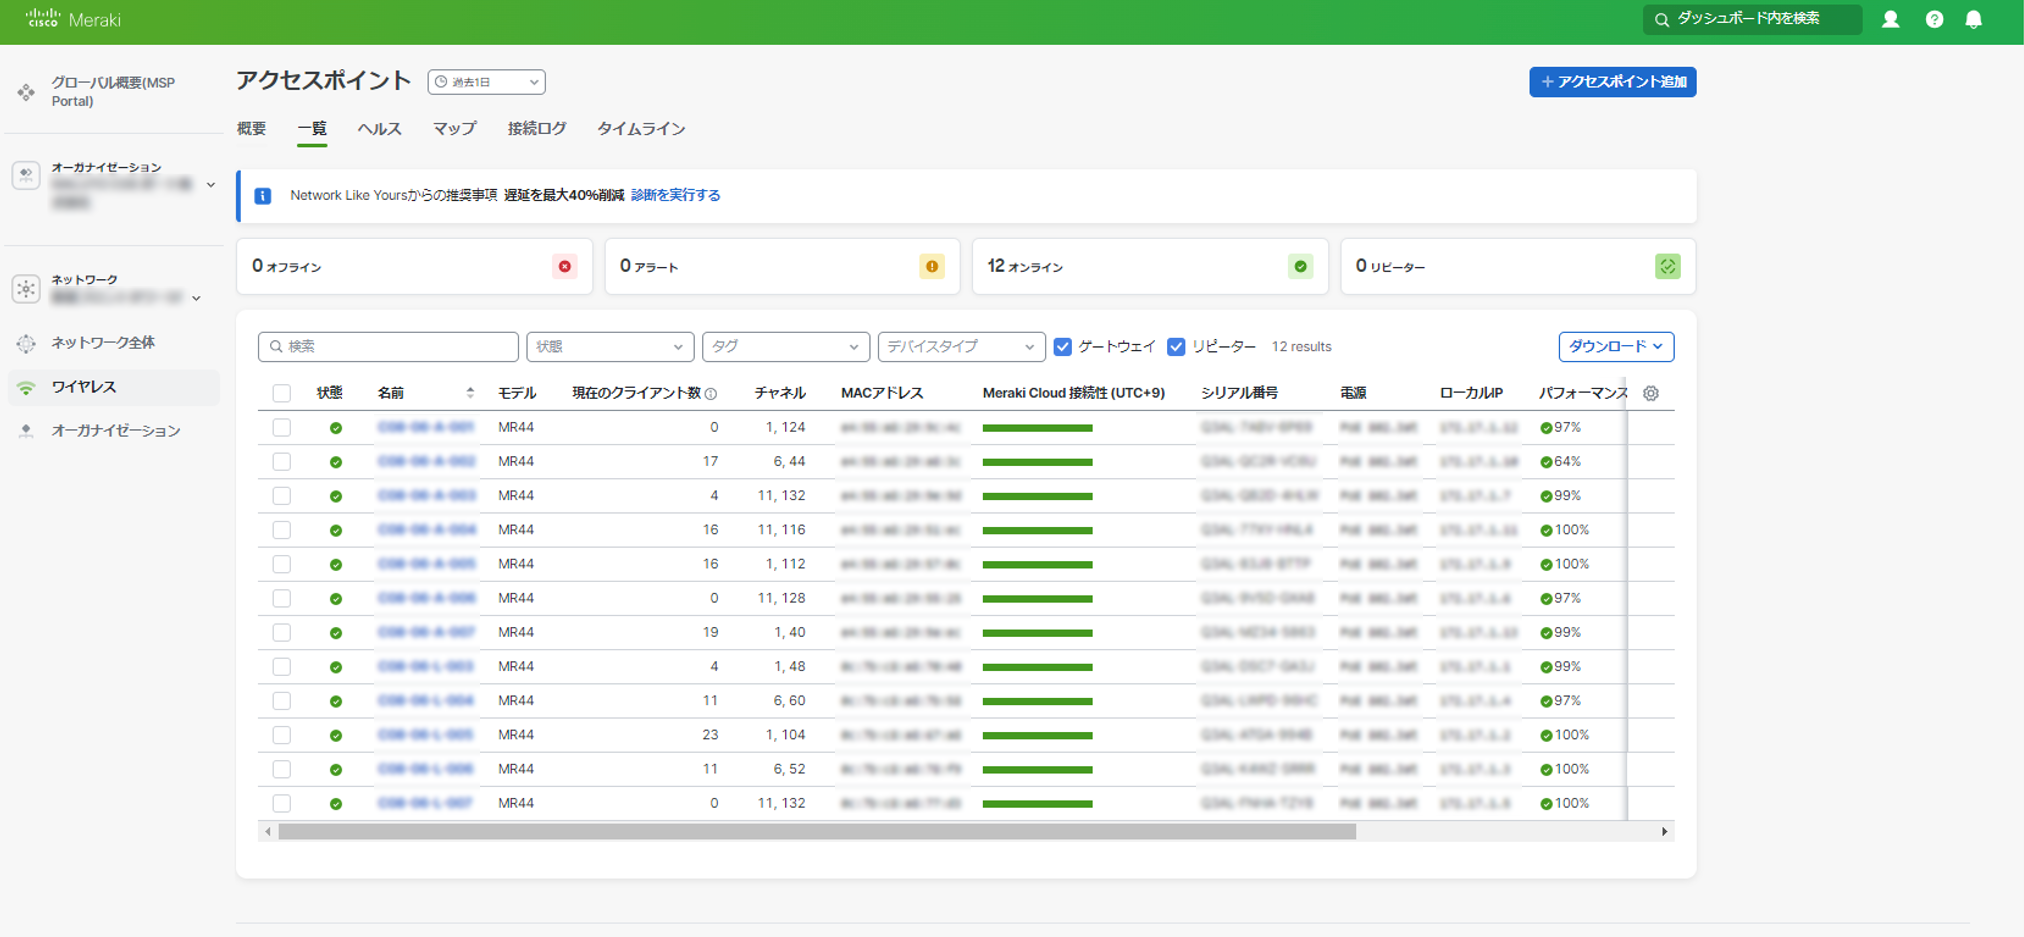Screen dimensions: 2024x937
Task: Uncheck the リピーター checkbox
Action: (x=1176, y=347)
